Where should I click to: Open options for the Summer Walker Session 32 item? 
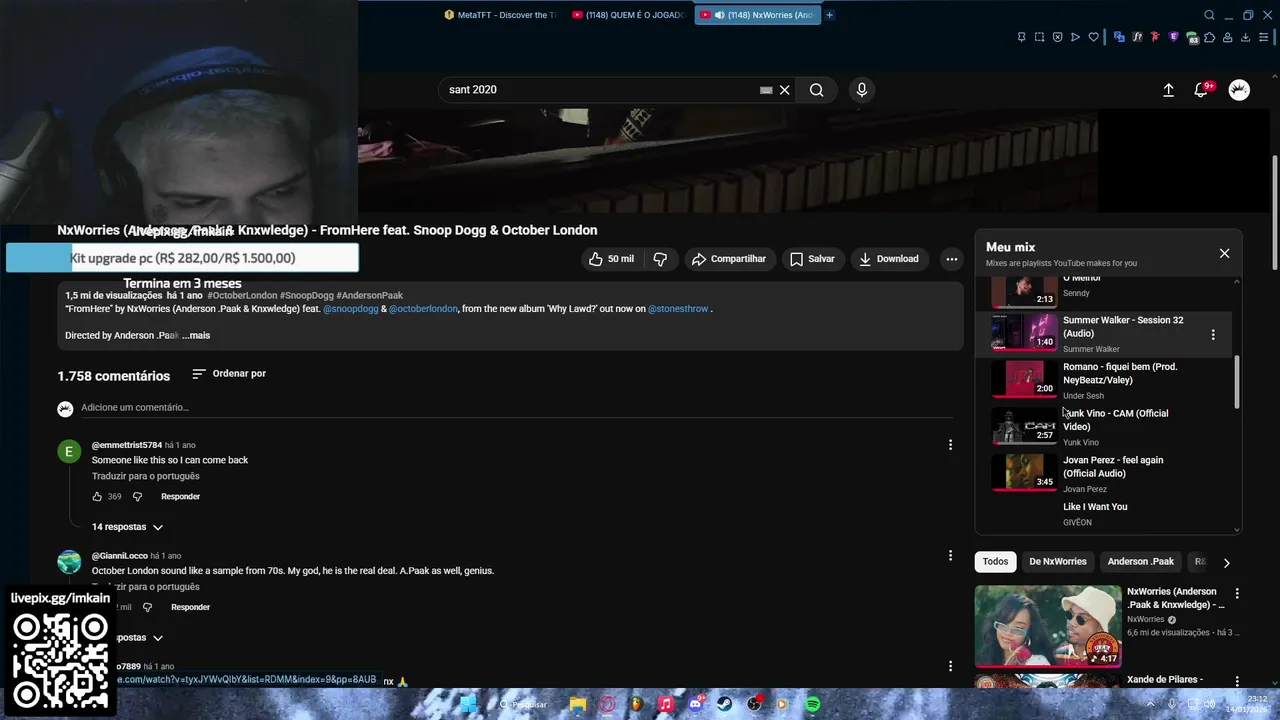pos(1213,335)
